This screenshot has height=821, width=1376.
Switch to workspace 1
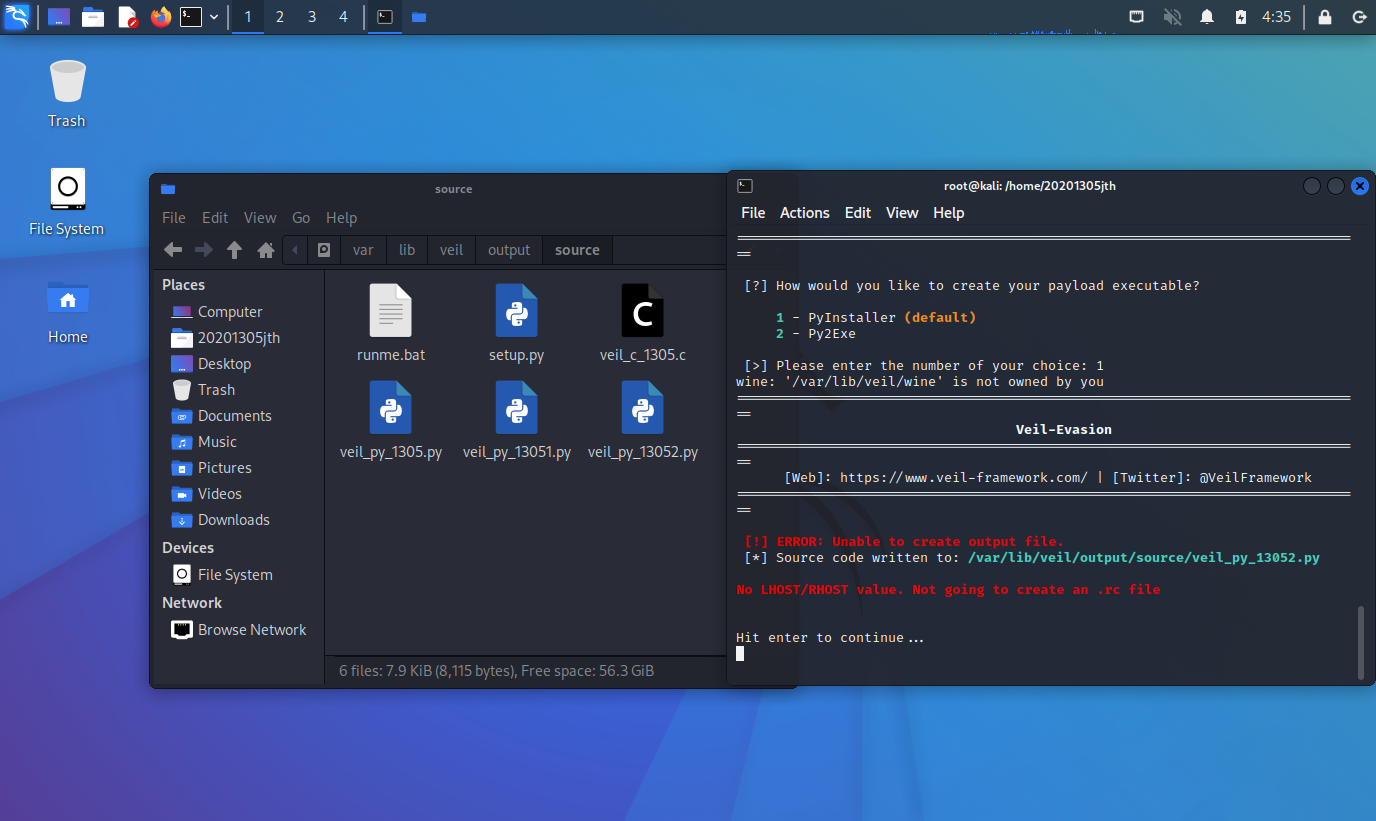click(x=248, y=17)
